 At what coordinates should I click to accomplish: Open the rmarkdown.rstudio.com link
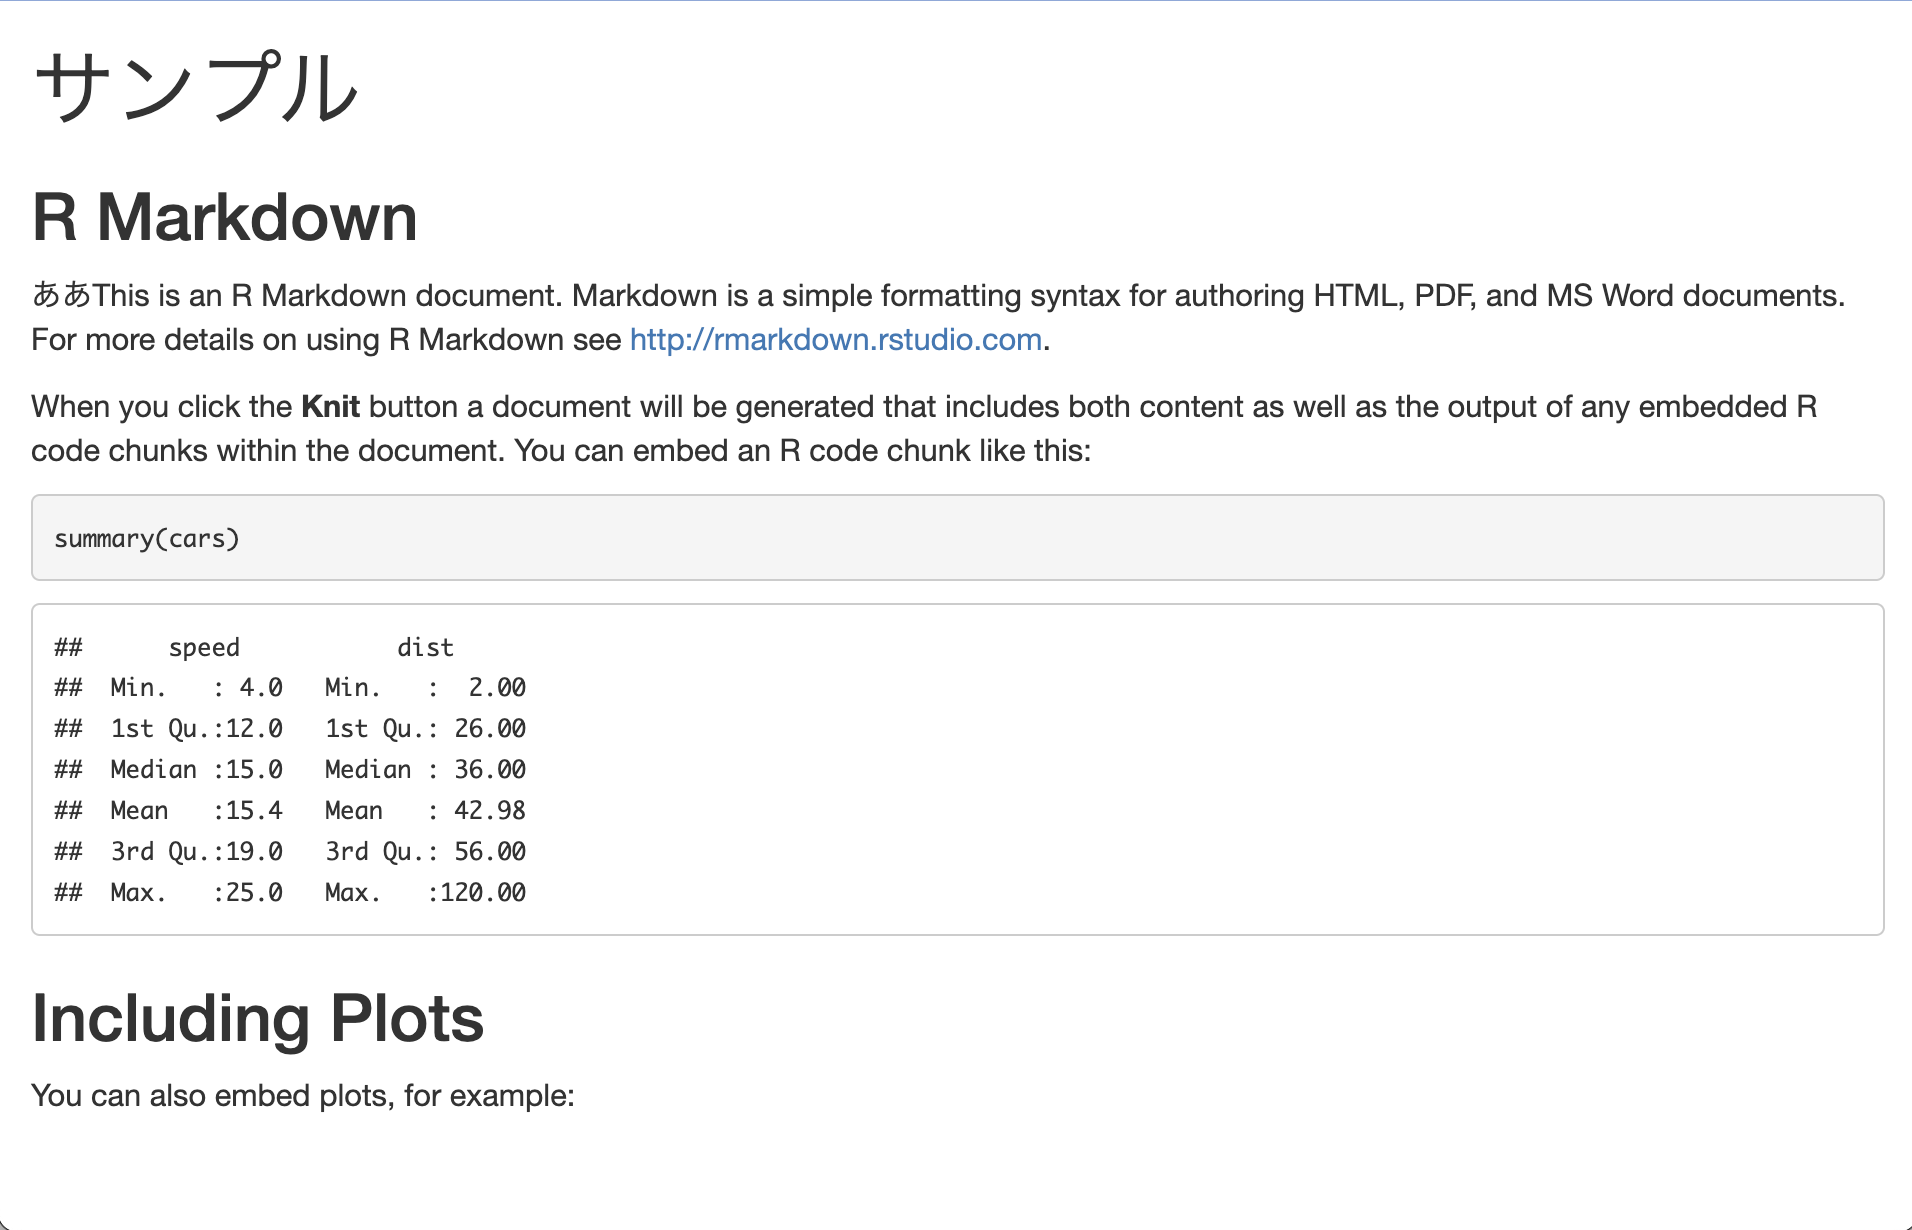point(836,340)
